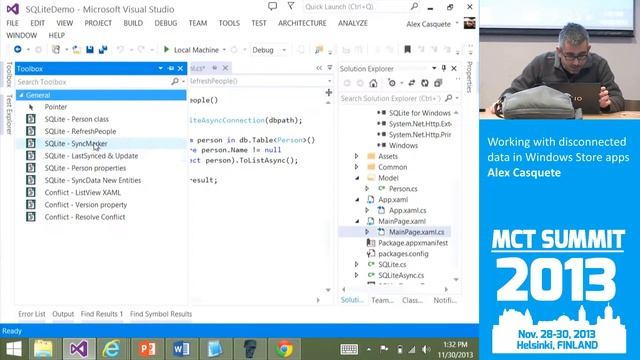
Task: Click the Open File toolbar icon
Action: tap(76, 49)
